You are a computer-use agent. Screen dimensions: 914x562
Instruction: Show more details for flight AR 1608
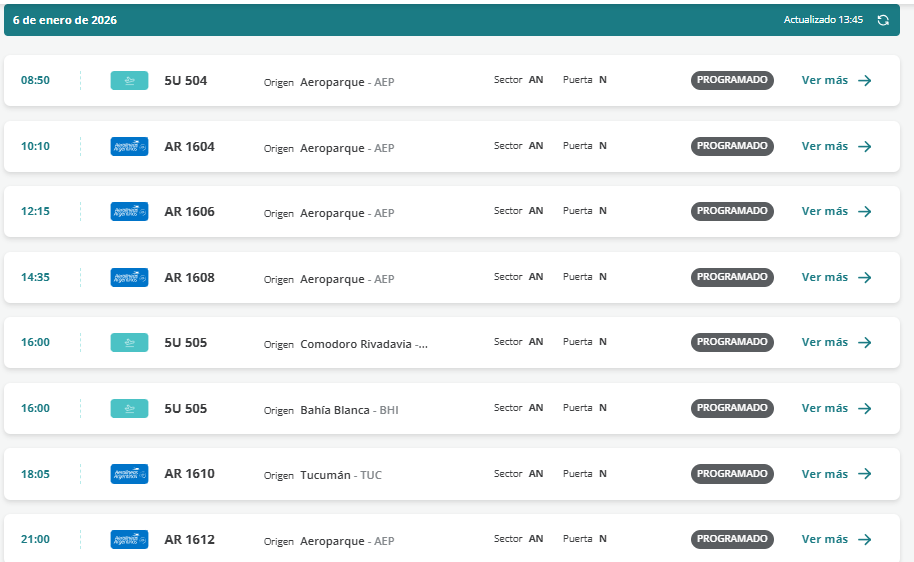tap(836, 278)
